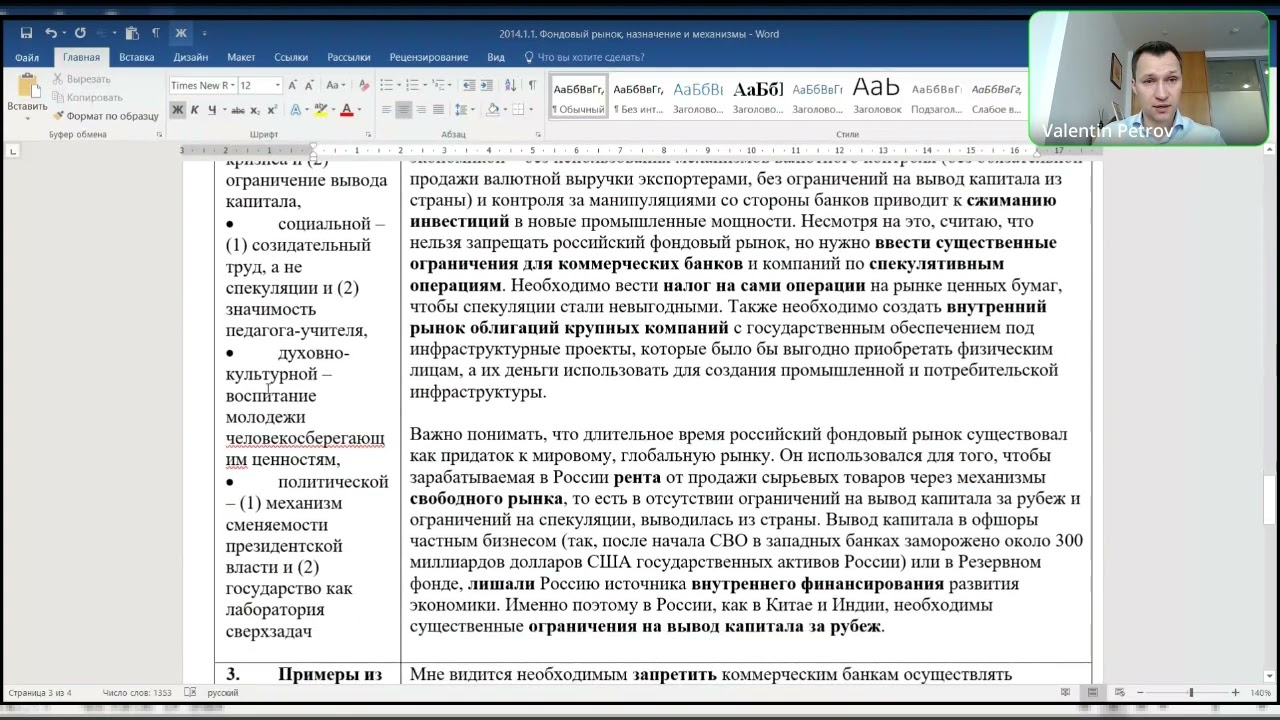Click the clipboard paste icon in the quick access toolbar
The image size is (1280, 720).
[132, 33]
